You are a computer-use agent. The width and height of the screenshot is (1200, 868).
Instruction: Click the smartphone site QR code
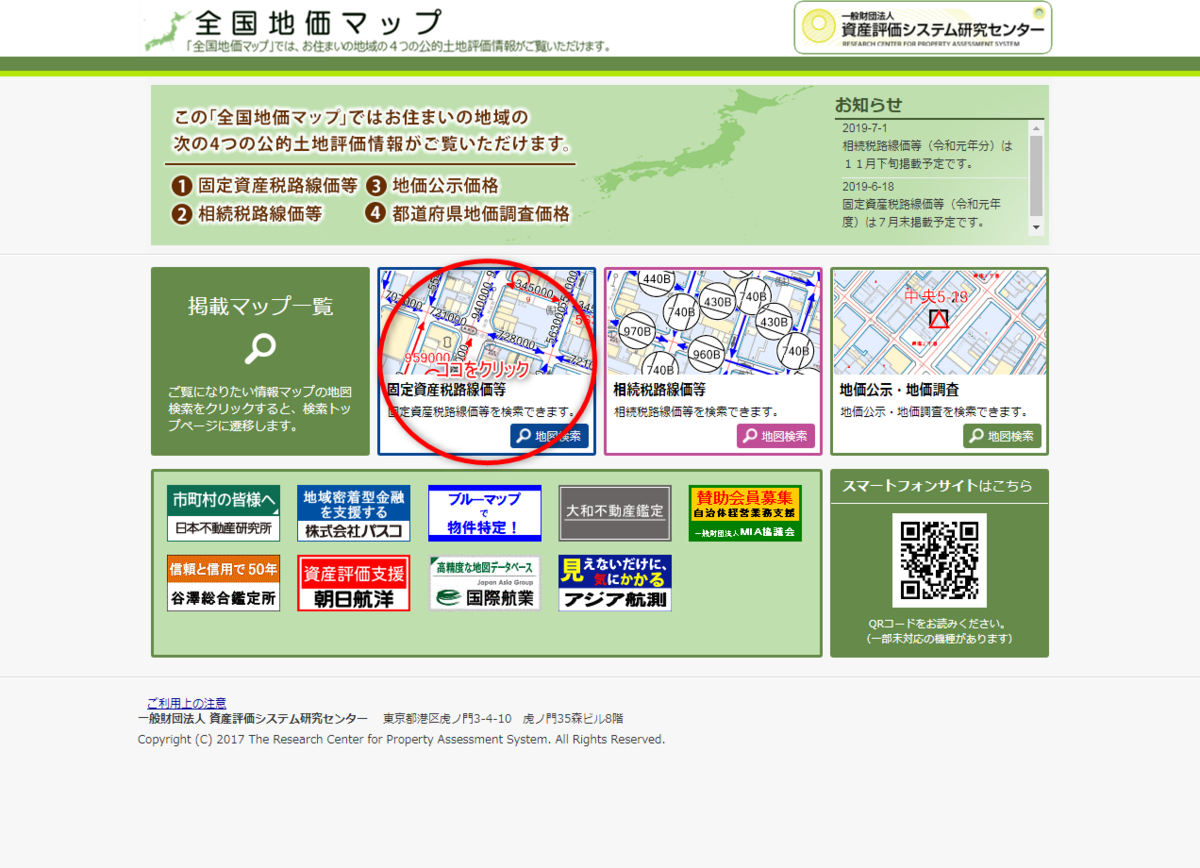939,561
